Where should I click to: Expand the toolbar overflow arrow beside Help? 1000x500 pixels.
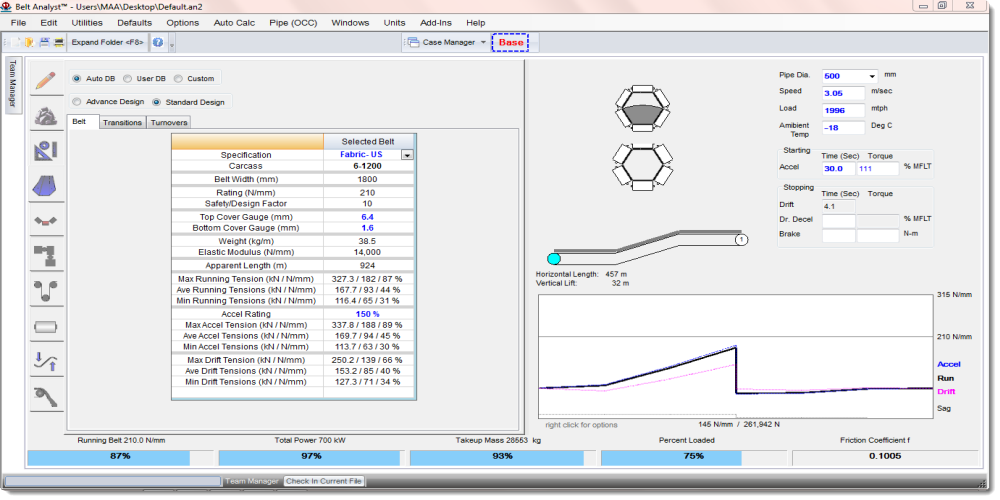point(172,44)
